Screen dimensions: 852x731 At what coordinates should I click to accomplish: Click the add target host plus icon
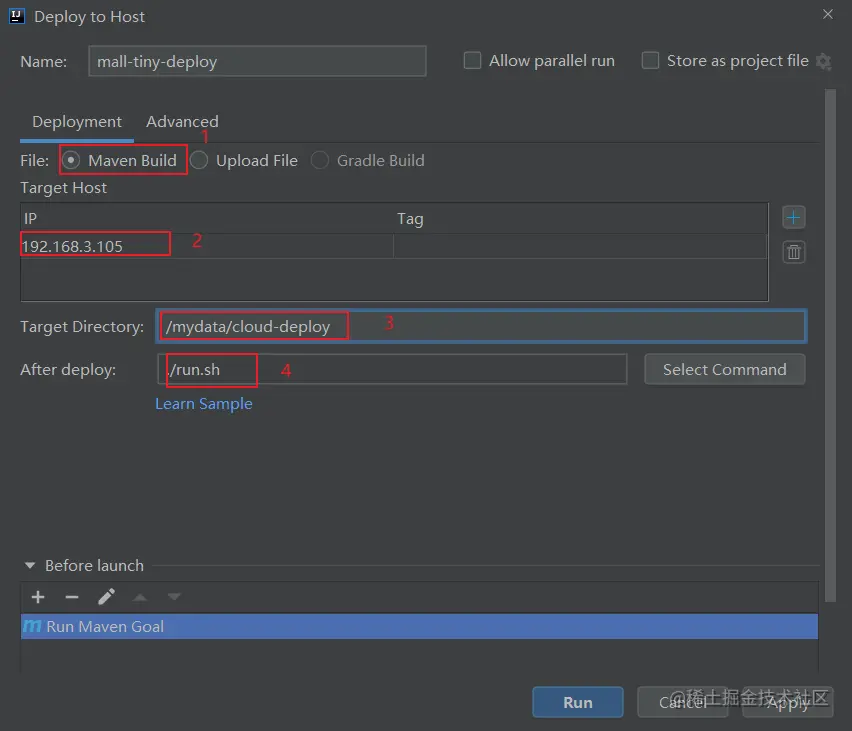[793, 218]
